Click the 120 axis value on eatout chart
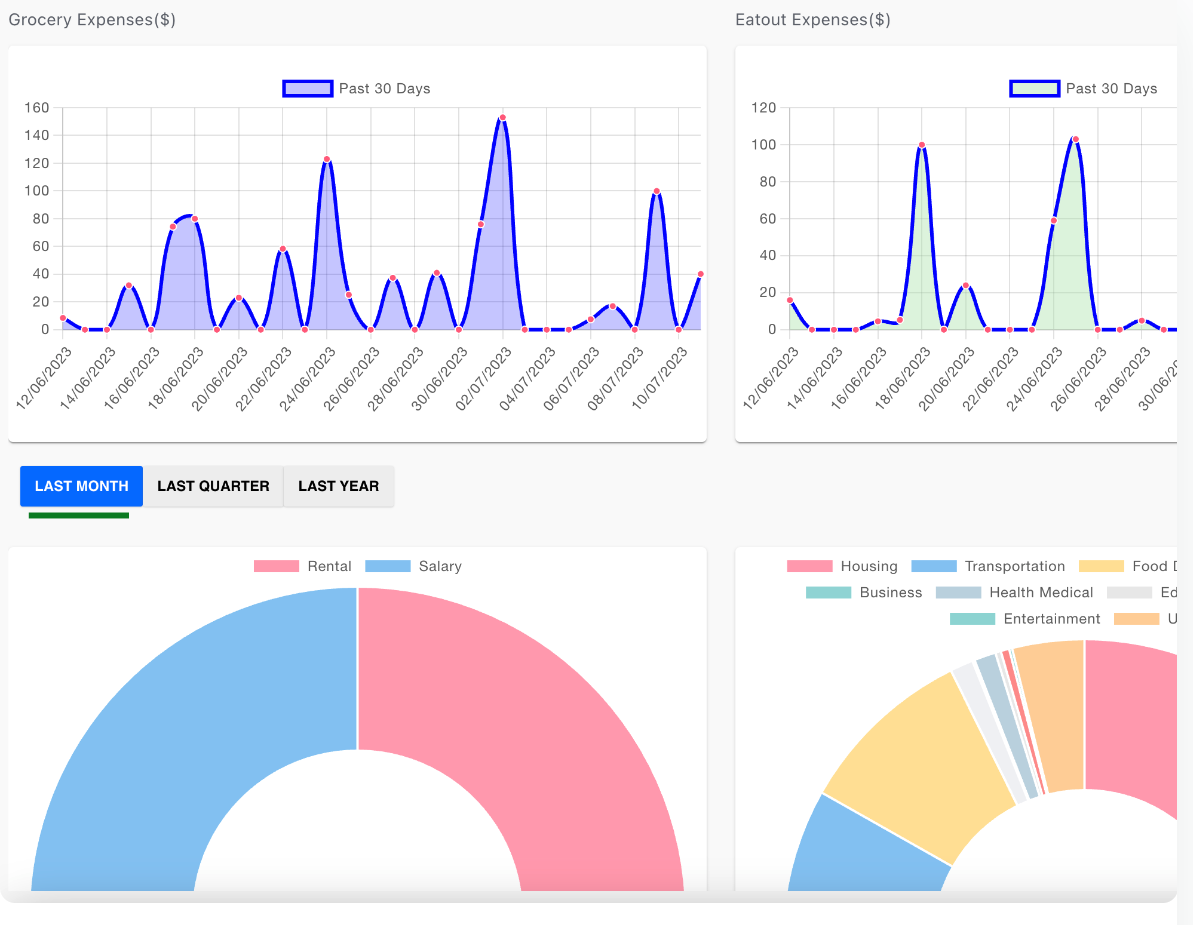The image size is (1193, 925). [763, 108]
